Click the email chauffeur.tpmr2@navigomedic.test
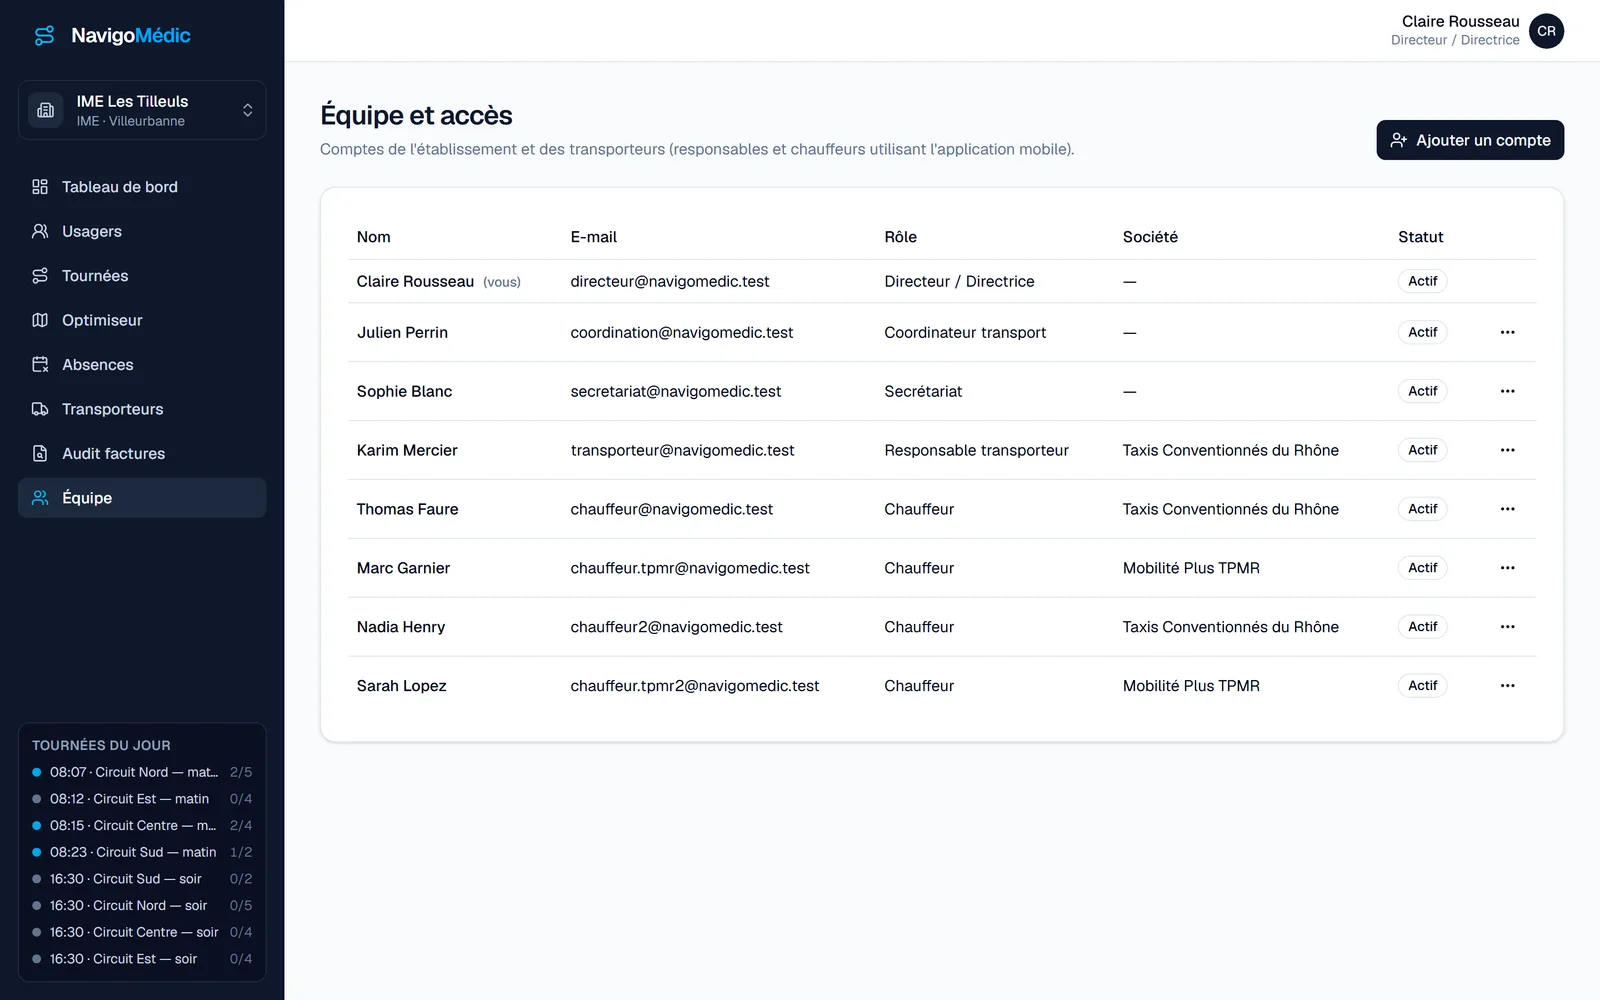 click(x=694, y=686)
